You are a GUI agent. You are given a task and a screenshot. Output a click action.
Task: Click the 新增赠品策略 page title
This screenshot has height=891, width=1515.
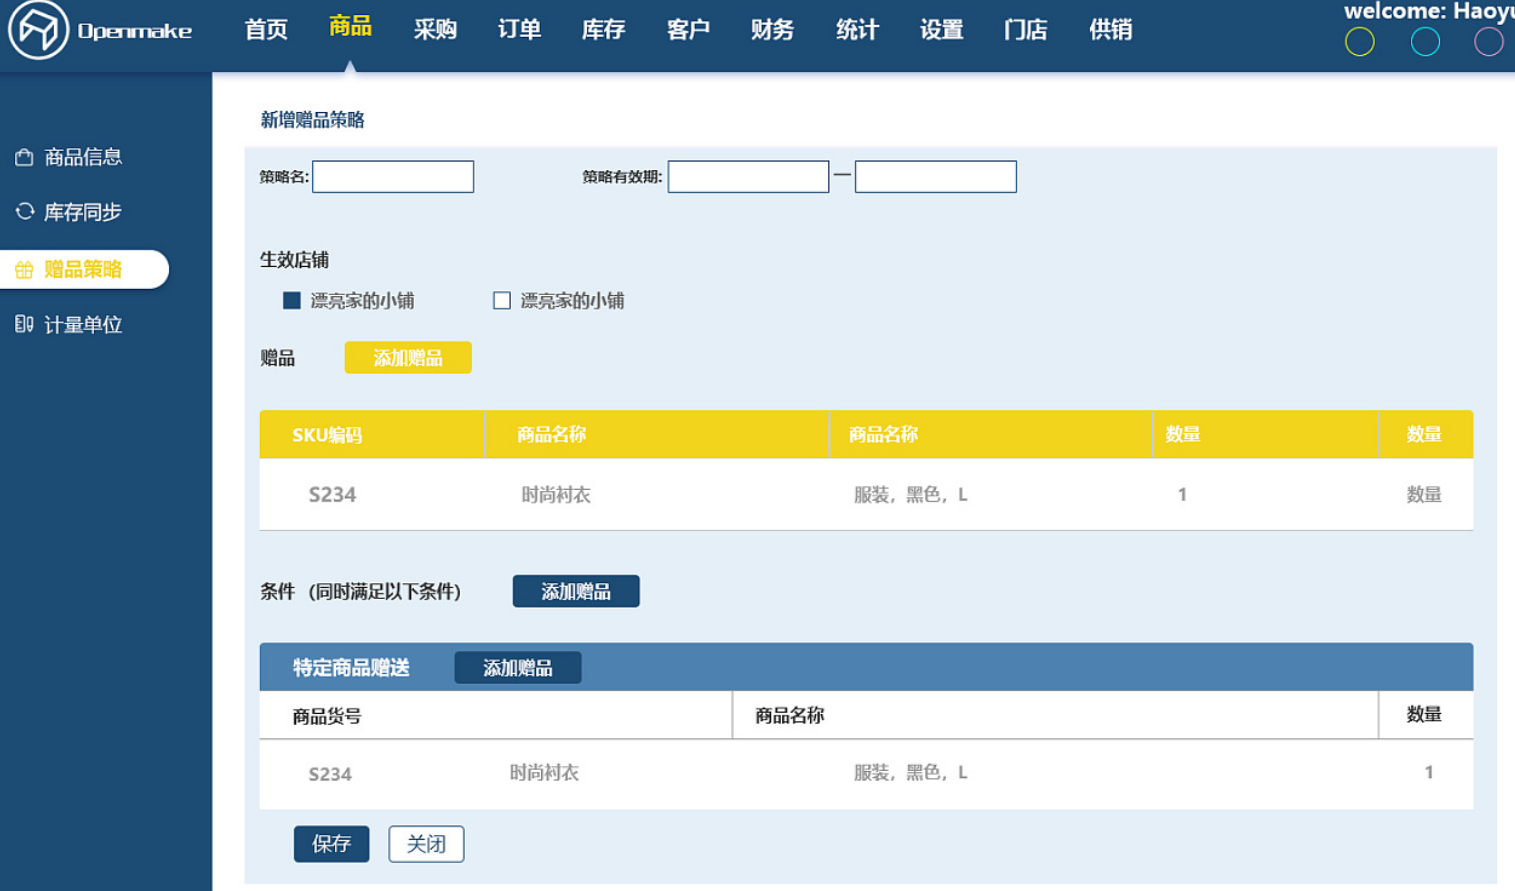coord(312,120)
